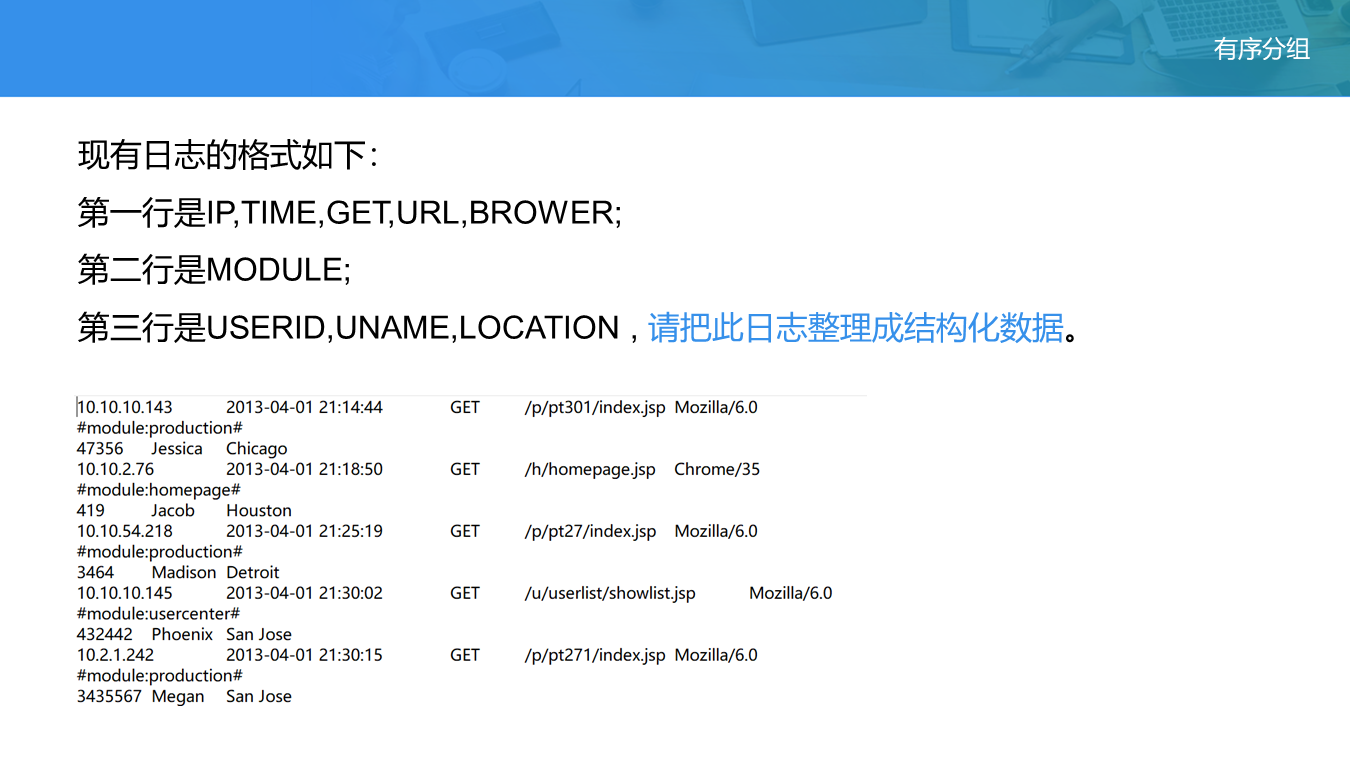
Task: Select IP address 10.10.10.143
Action: pos(125,408)
